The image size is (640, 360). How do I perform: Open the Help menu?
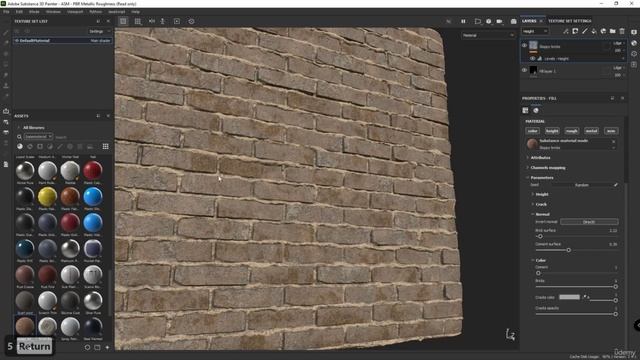click(136, 12)
